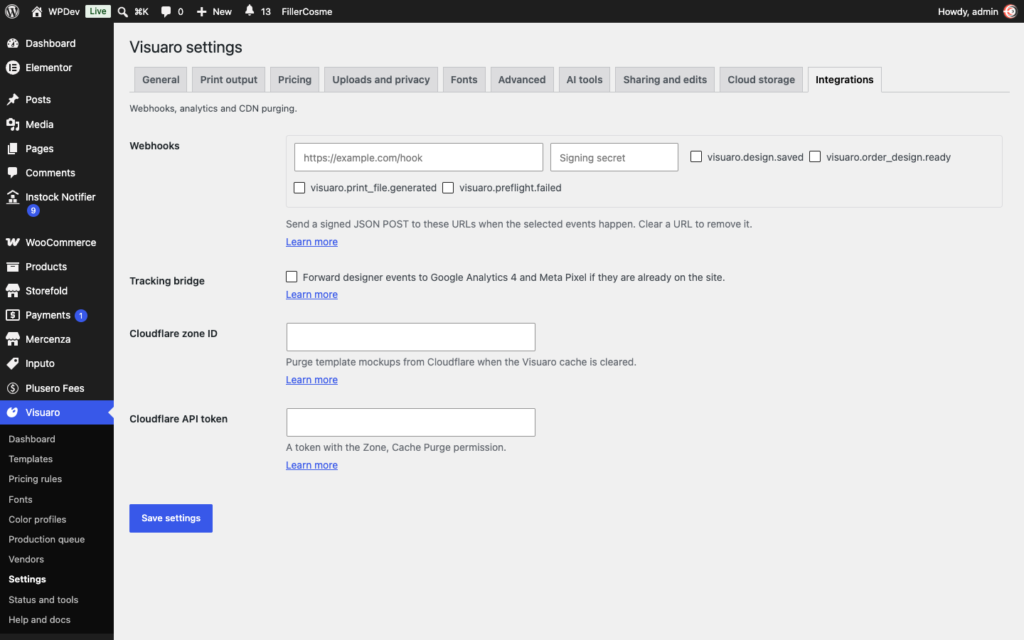Click the Mercenza store icon
The width and height of the screenshot is (1024, 640).
click(12, 339)
